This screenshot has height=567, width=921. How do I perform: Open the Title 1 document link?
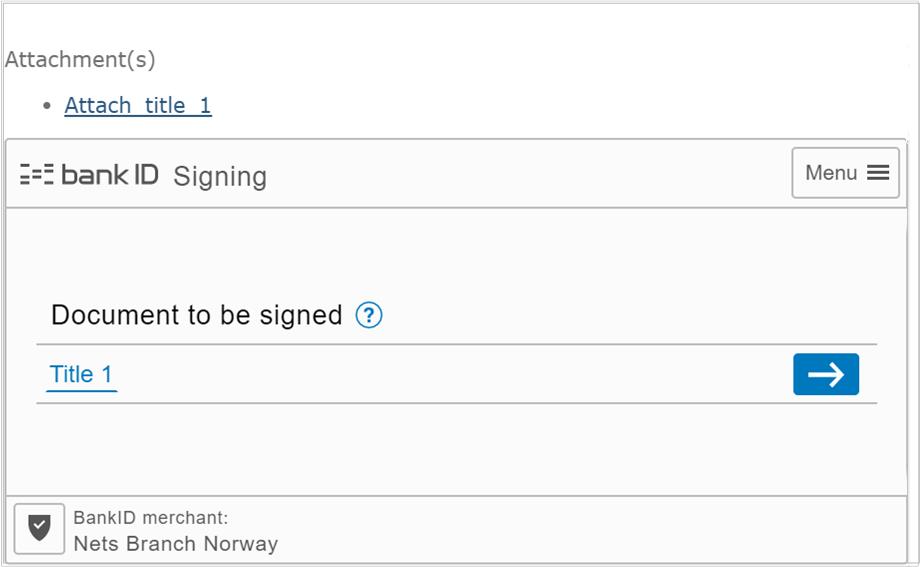81,374
